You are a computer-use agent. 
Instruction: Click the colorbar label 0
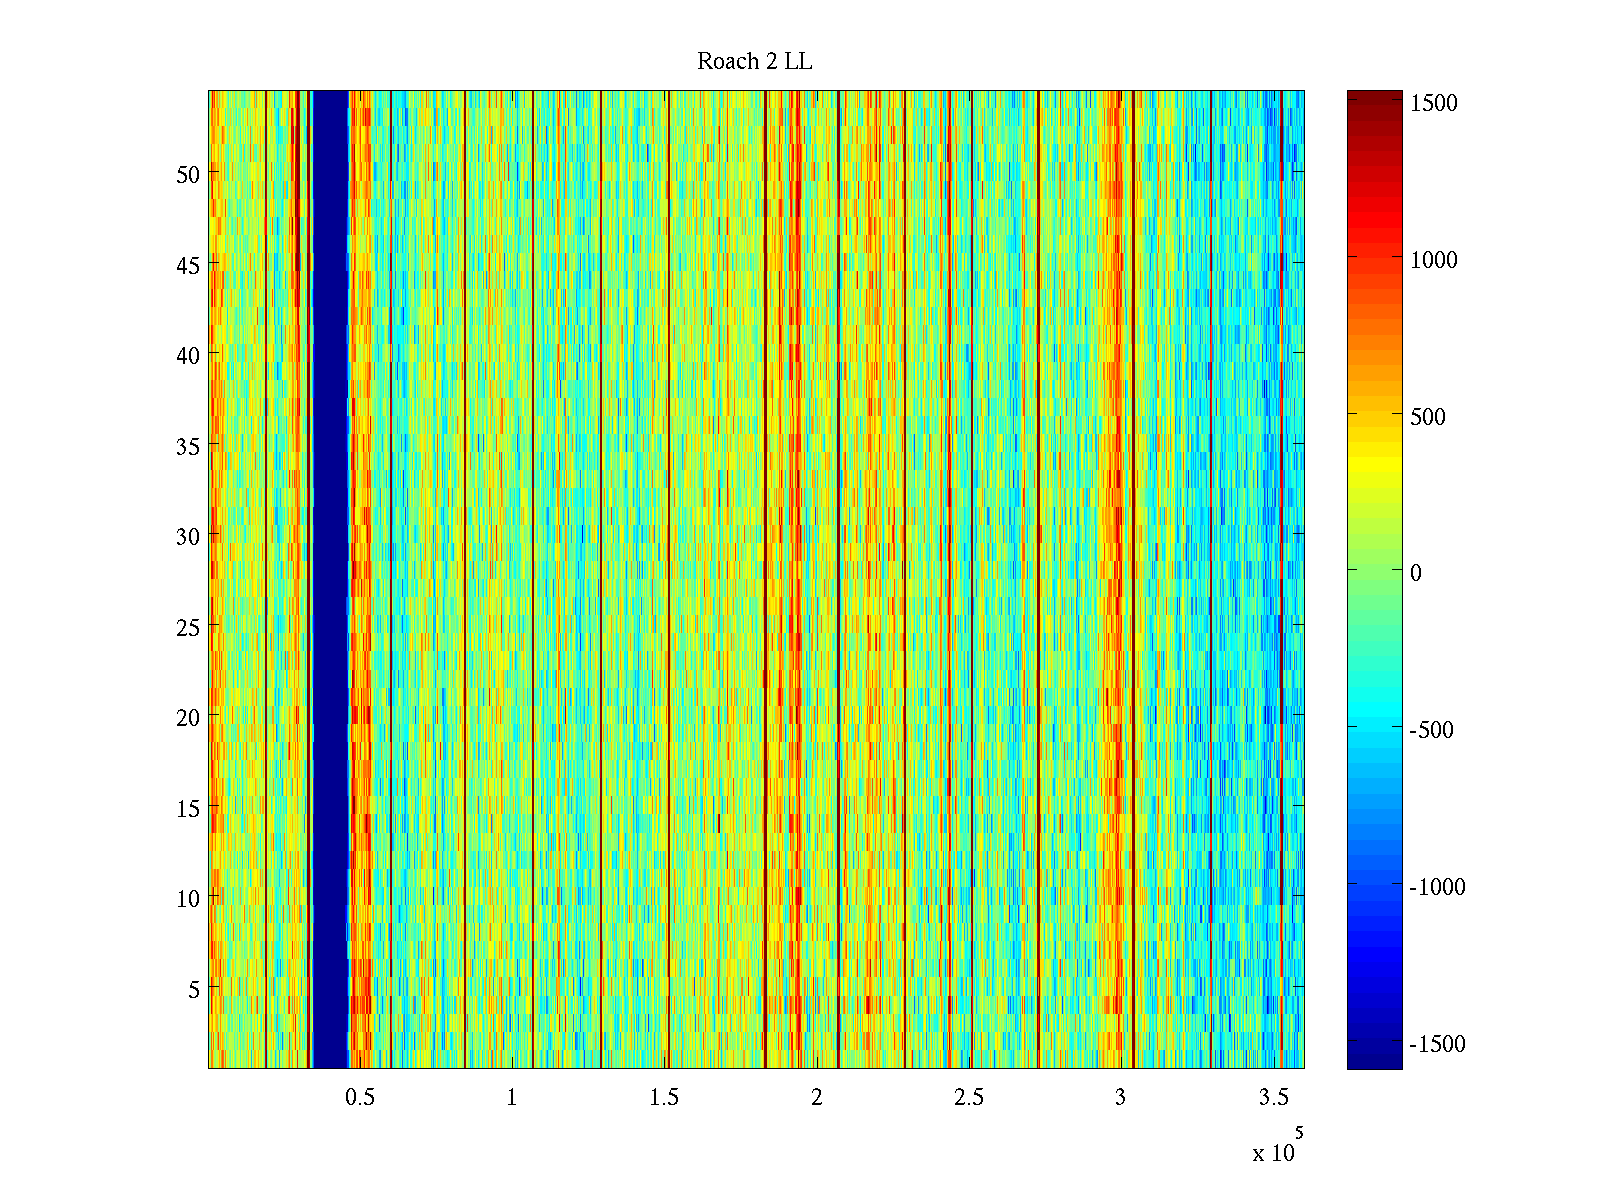click(1415, 573)
